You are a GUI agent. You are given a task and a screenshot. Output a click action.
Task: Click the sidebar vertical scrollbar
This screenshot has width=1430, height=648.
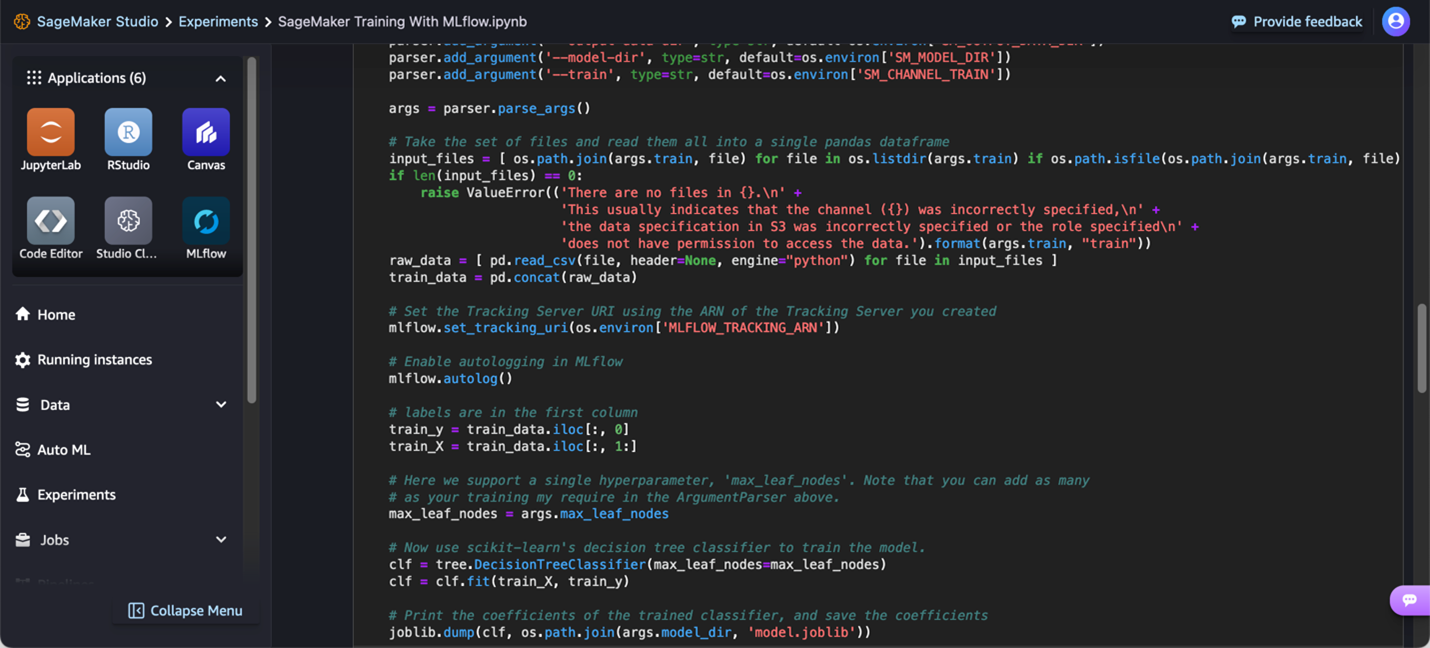[251, 230]
